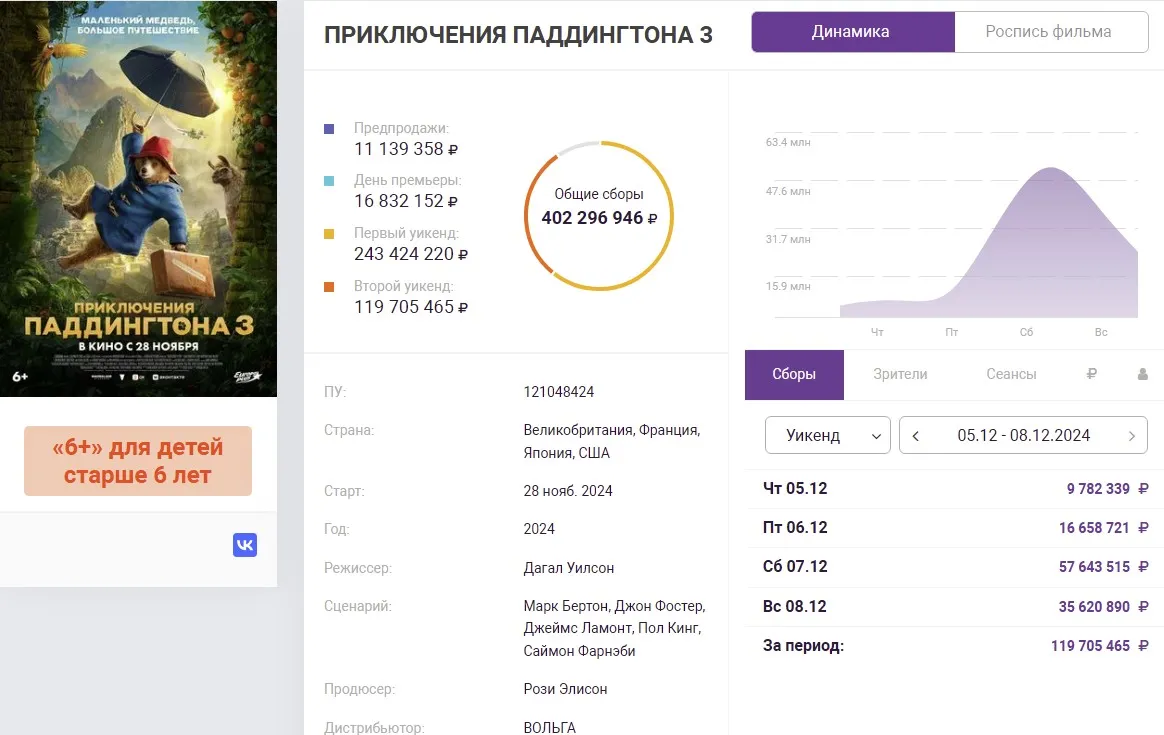Image resolution: width=1164 pixels, height=735 pixels.
Task: Click the presales amount 11 139 358
Action: [406, 149]
